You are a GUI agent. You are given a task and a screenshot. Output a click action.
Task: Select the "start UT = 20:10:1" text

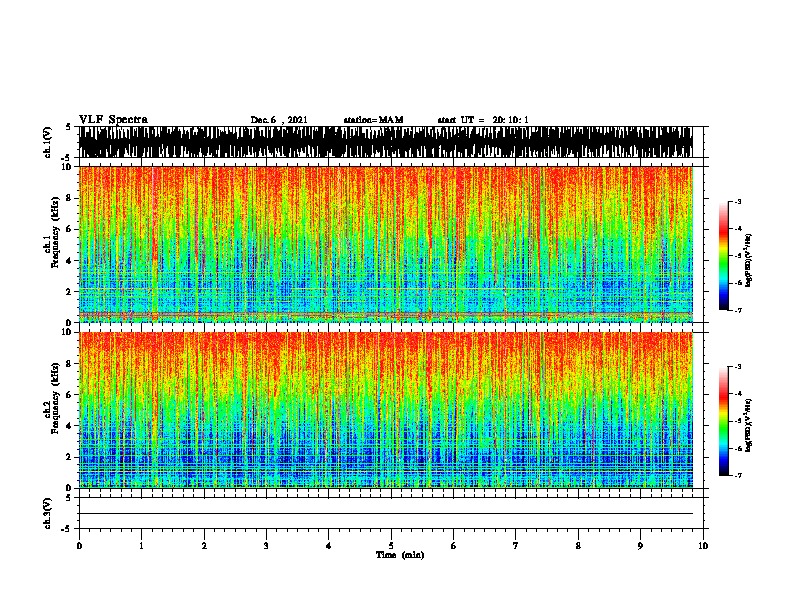(483, 120)
